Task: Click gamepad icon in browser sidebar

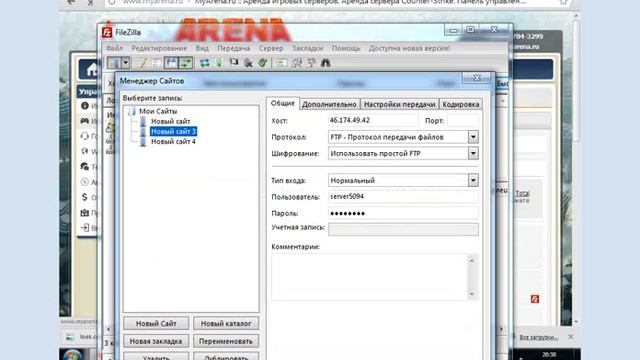Action: 85,121
